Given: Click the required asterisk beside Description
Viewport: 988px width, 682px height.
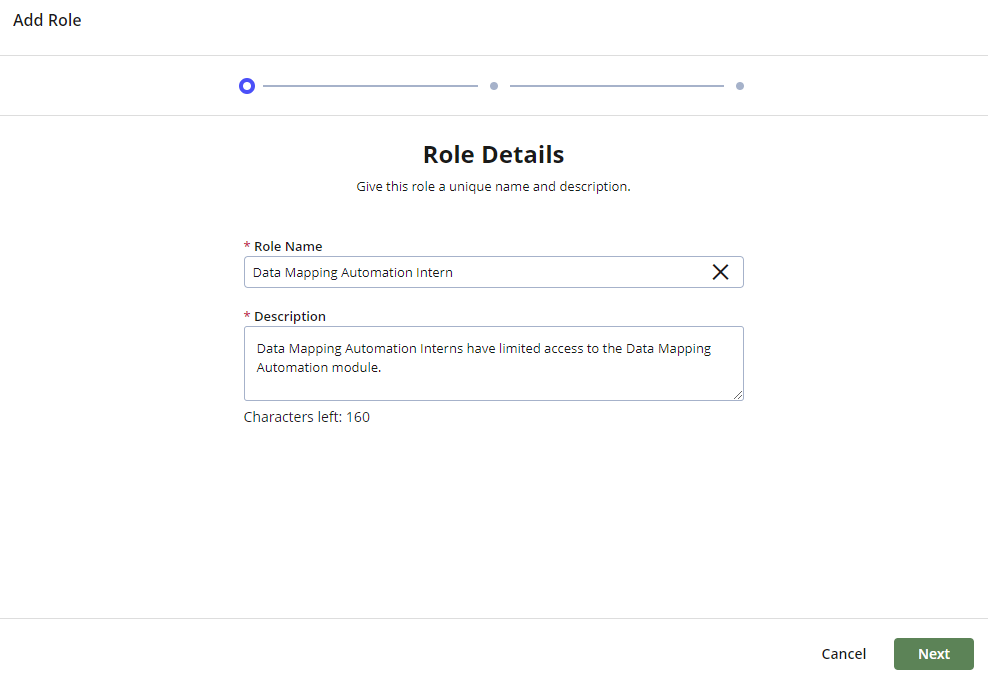Looking at the screenshot, I should coord(247,316).
